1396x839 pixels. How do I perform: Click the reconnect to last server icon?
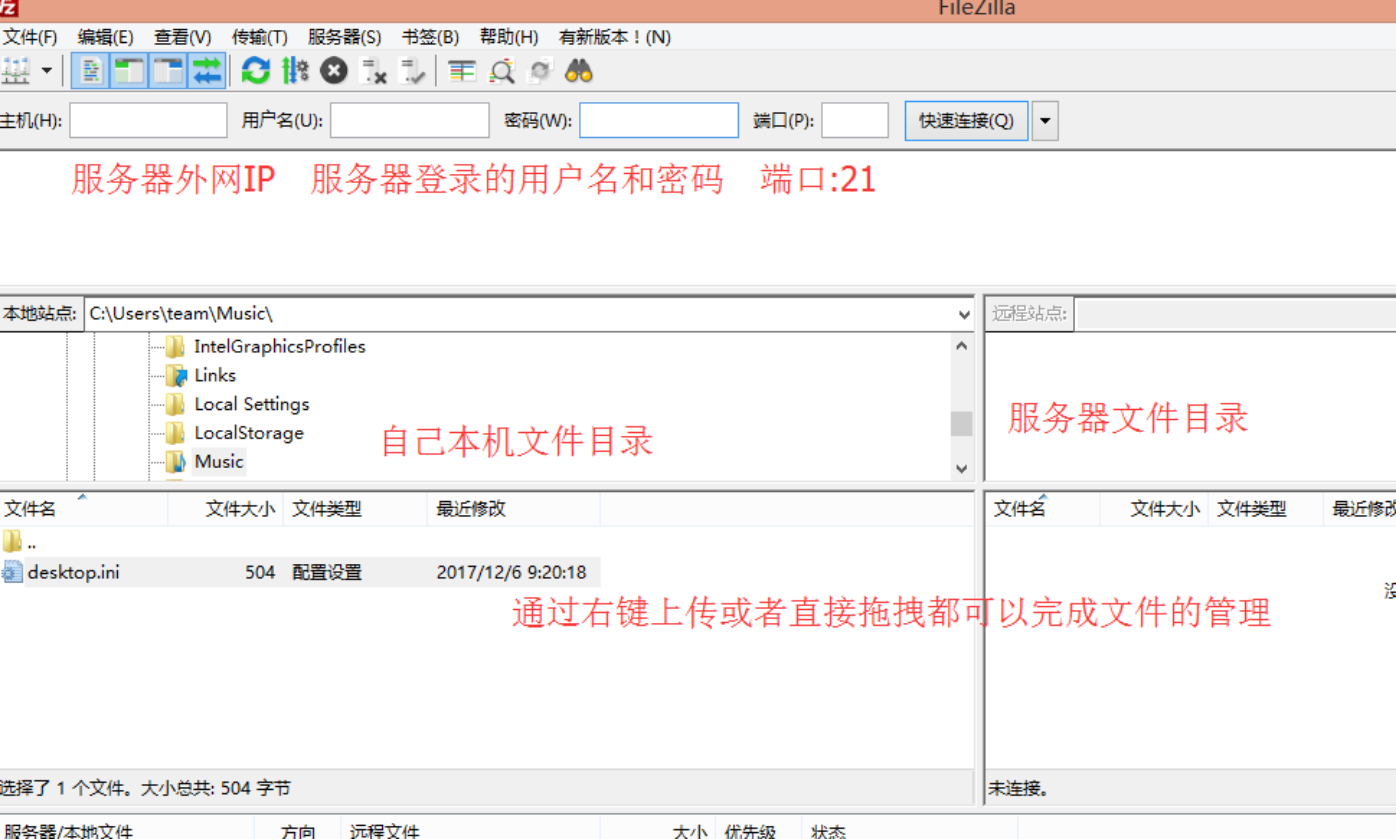click(x=413, y=71)
